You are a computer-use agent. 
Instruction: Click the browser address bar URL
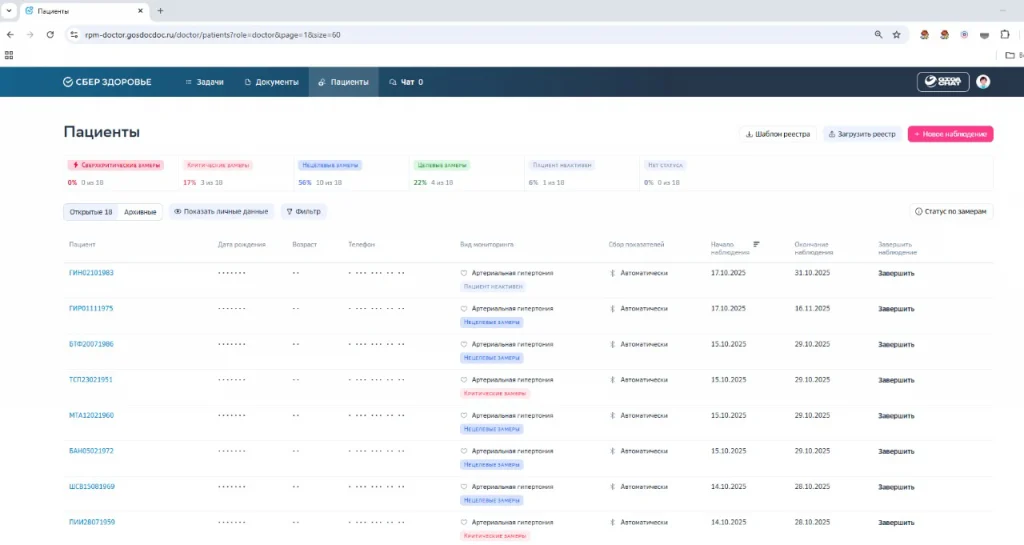[x=400, y=34]
